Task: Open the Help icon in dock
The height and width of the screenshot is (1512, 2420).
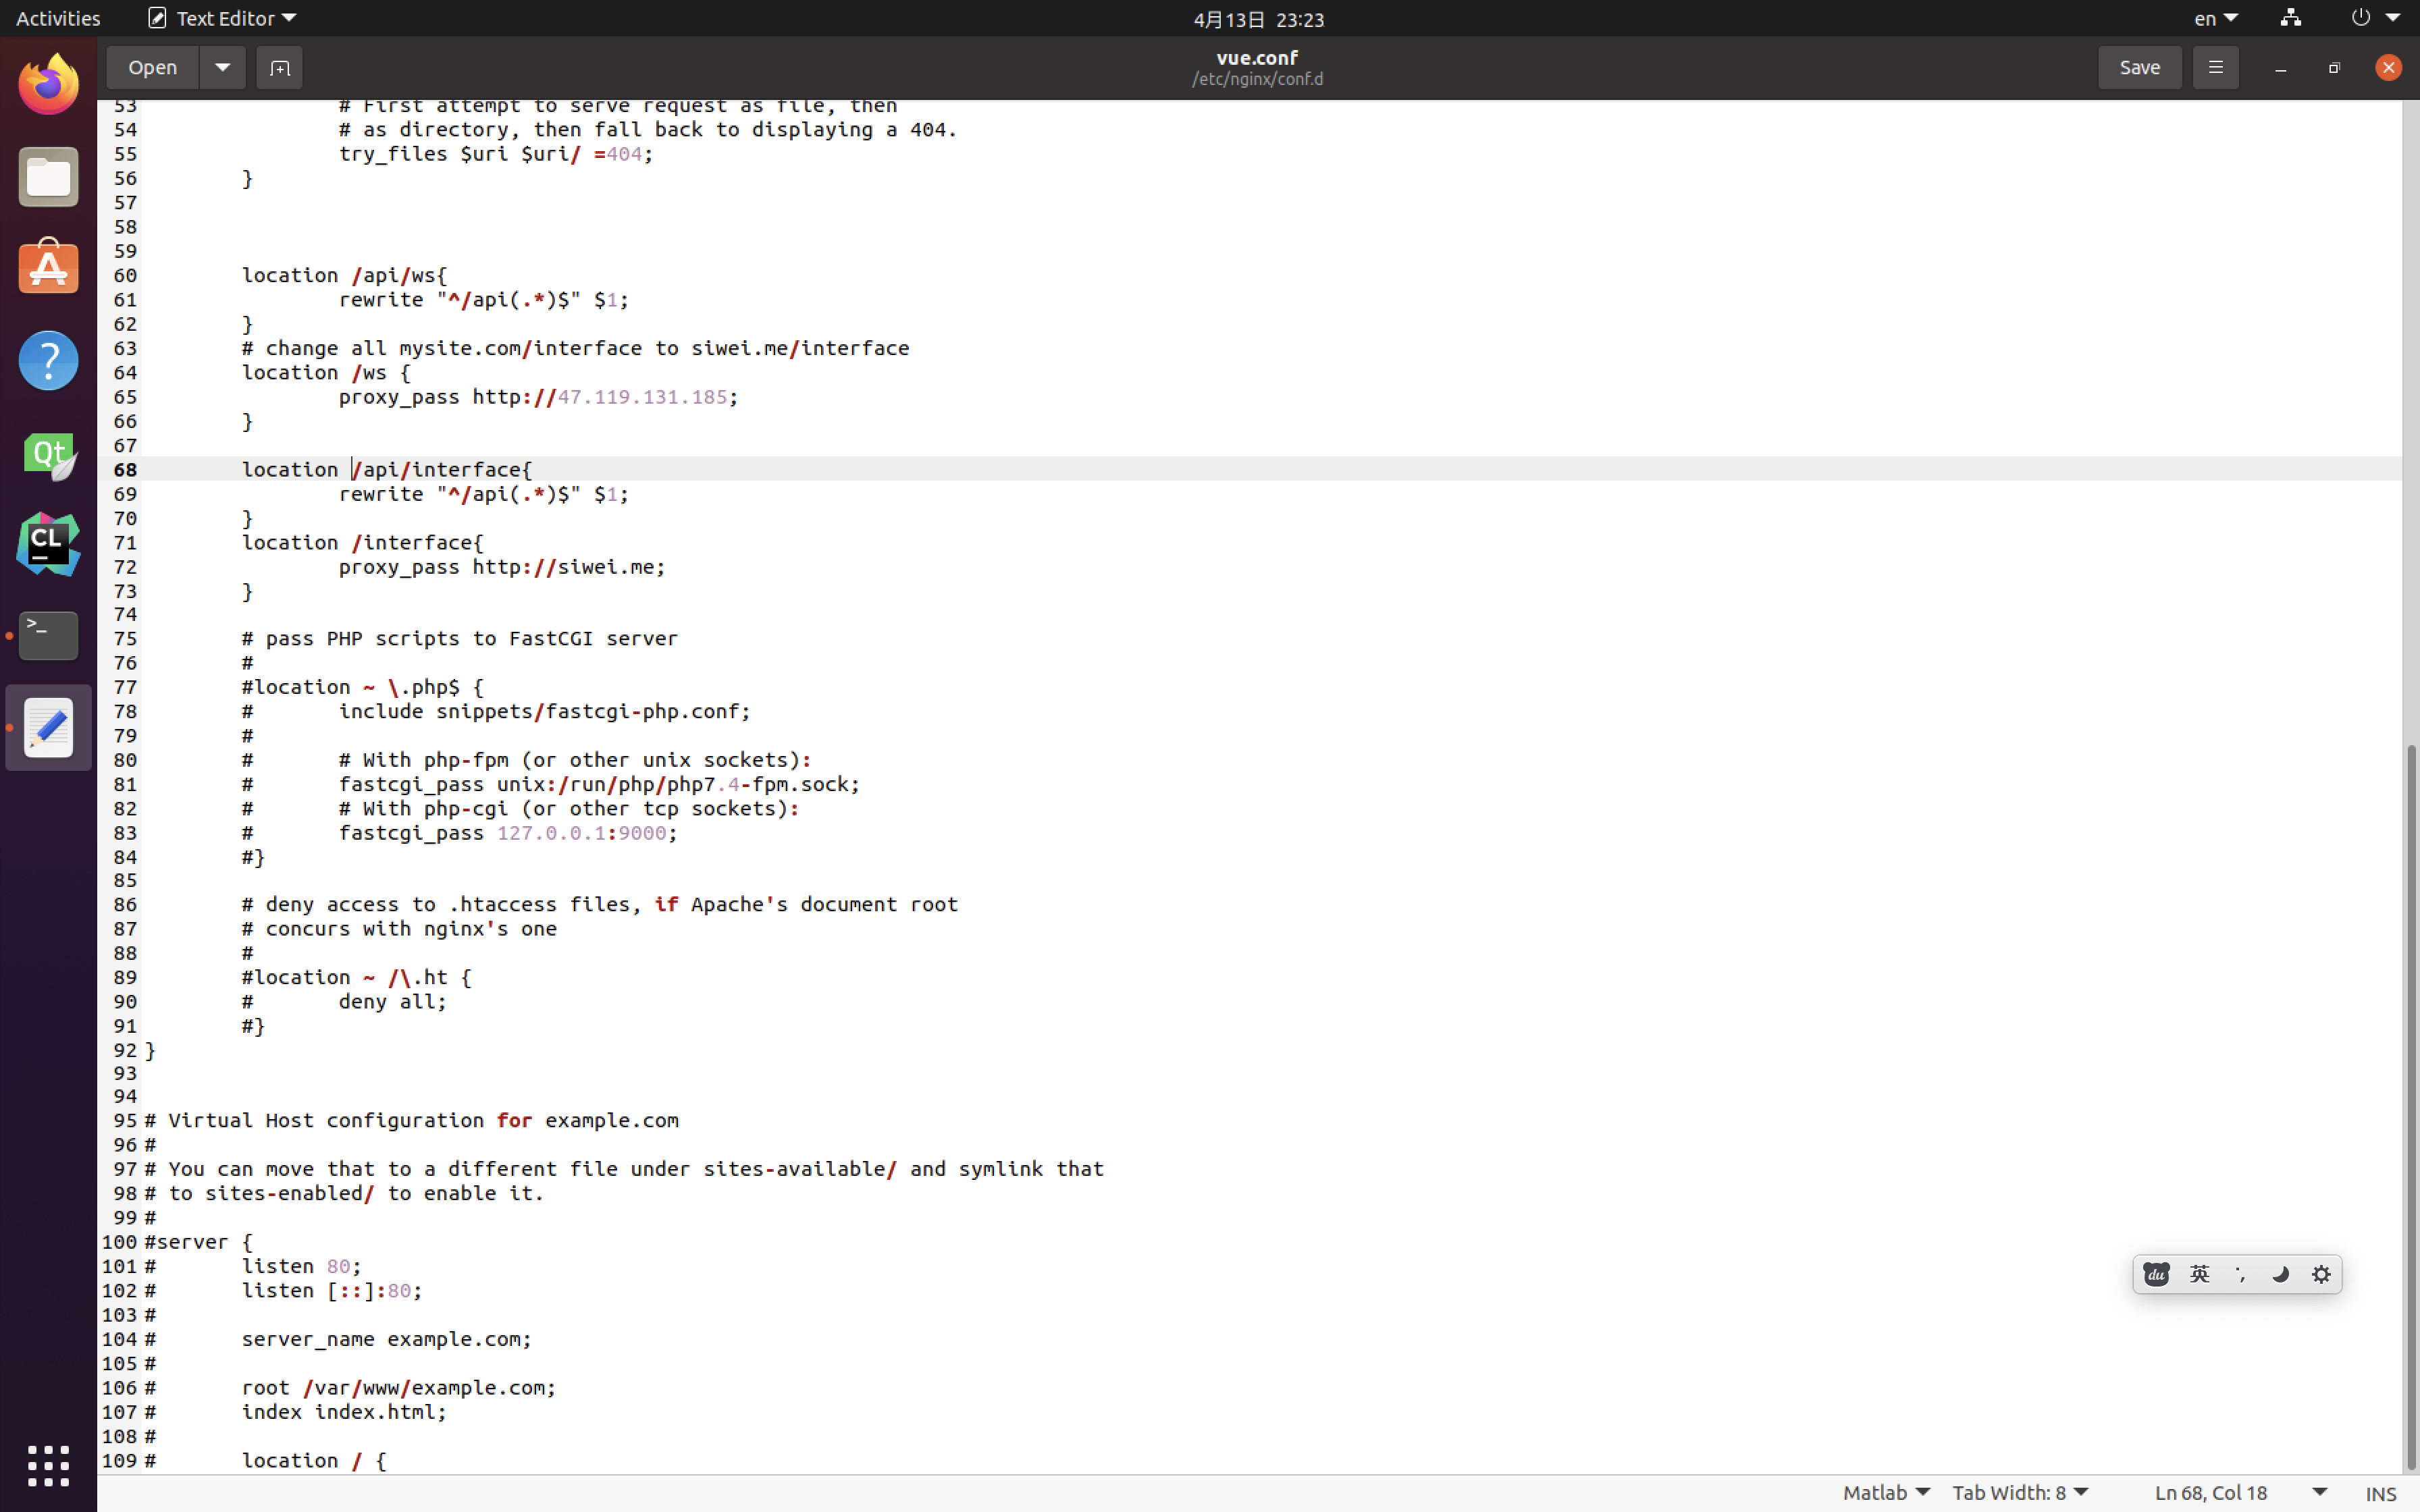Action: tap(48, 361)
